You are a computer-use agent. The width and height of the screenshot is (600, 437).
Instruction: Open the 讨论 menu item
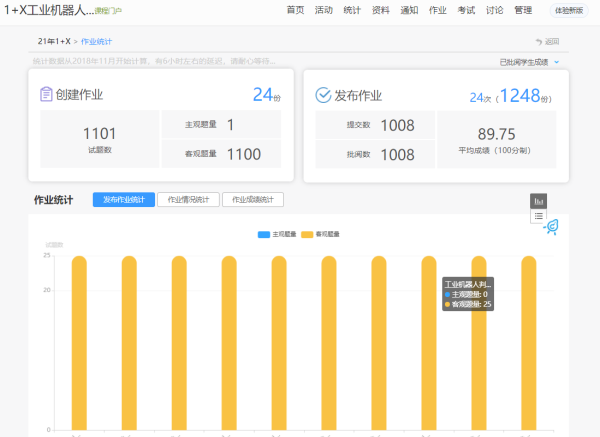point(495,10)
